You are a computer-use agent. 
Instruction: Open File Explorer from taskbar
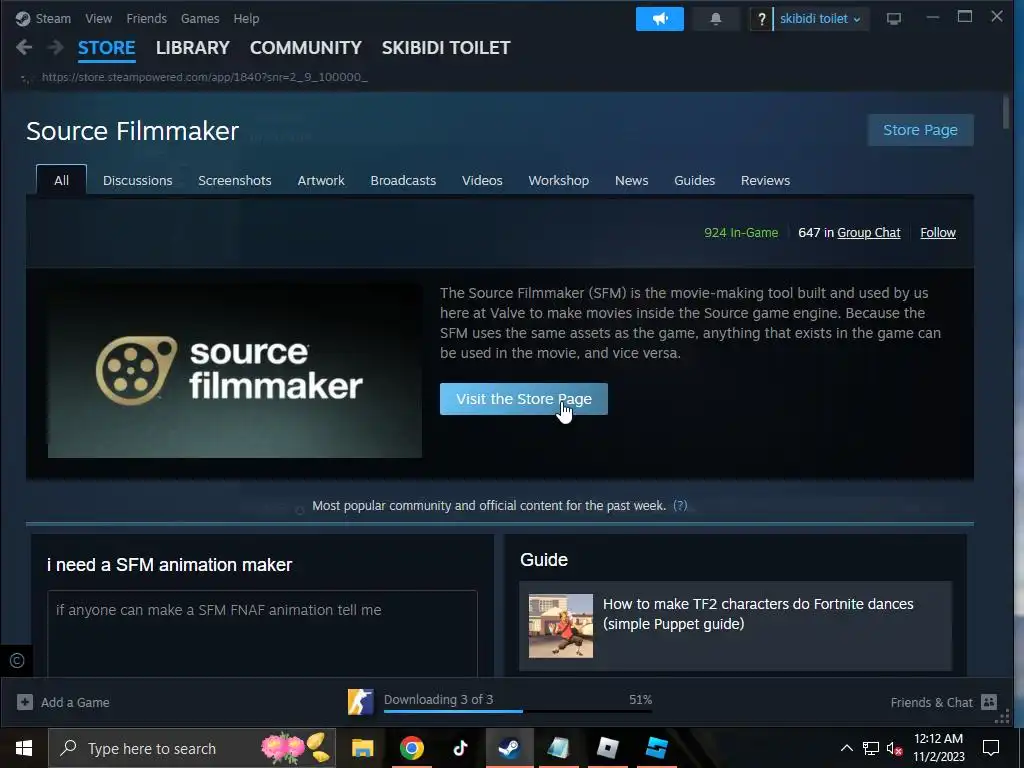coord(362,748)
